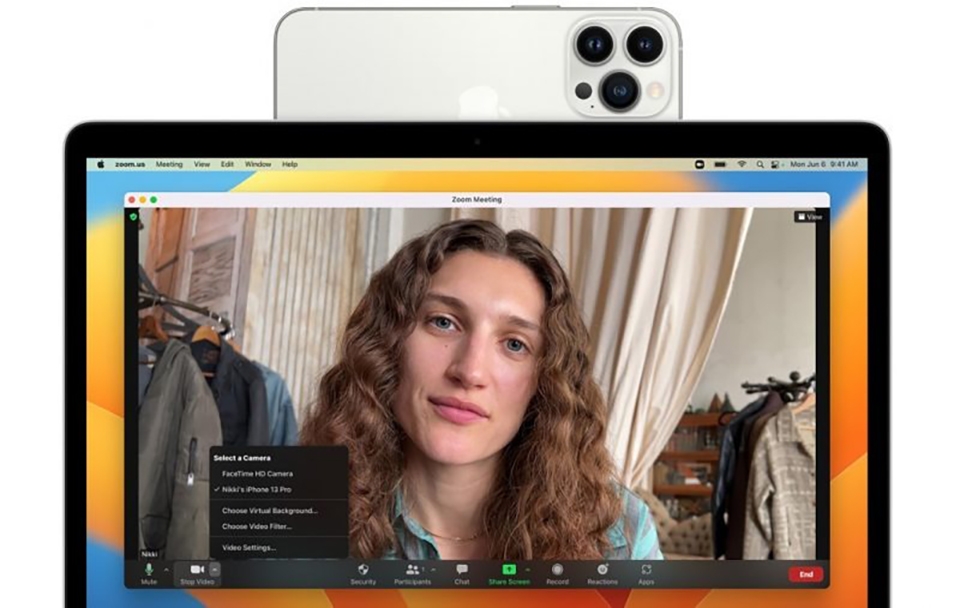The width and height of the screenshot is (960, 608).
Task: Click the Zoom Meeting title text
Action: 476,200
